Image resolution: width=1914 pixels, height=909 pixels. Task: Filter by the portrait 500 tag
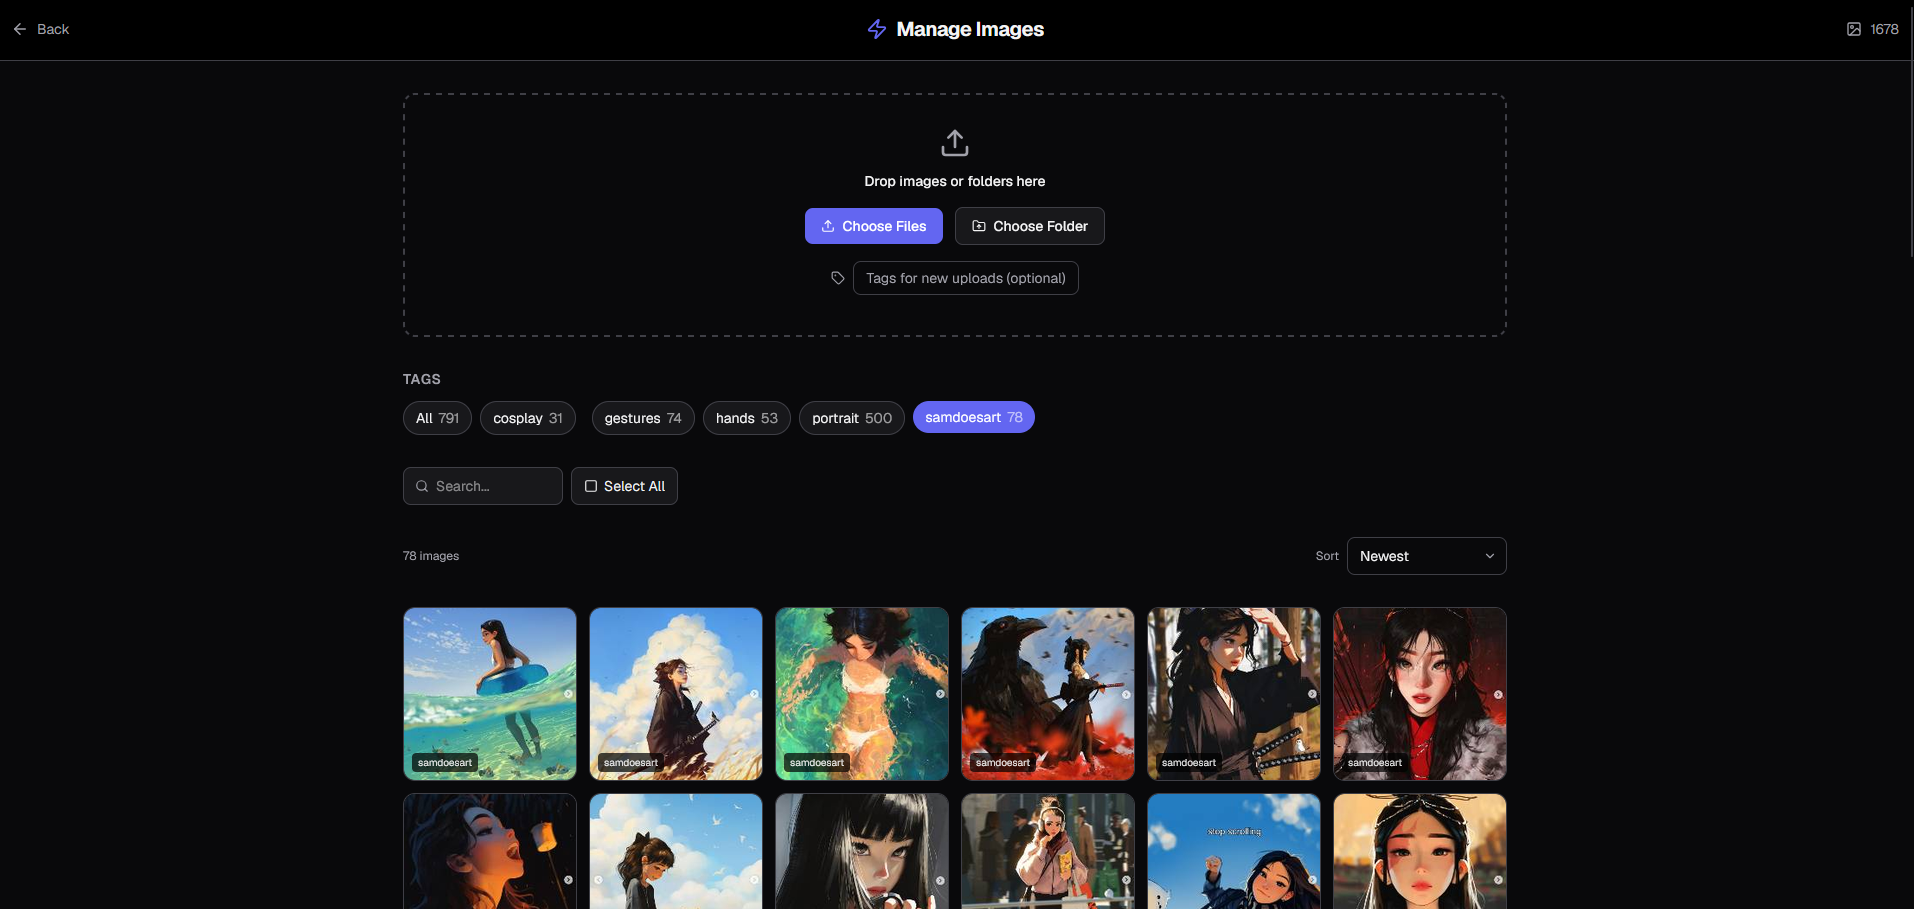(852, 418)
